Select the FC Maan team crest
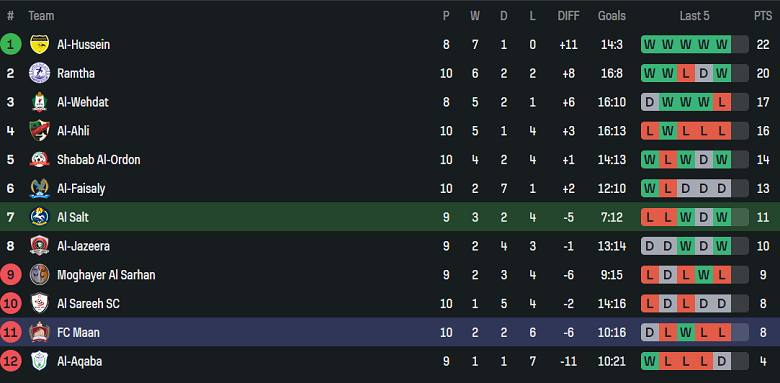Screen dimensions: 780x383 tap(39, 332)
